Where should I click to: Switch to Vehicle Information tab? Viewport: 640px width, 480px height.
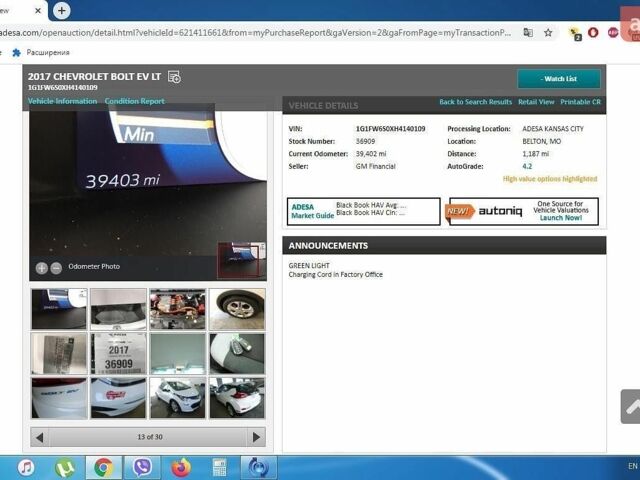point(62,101)
